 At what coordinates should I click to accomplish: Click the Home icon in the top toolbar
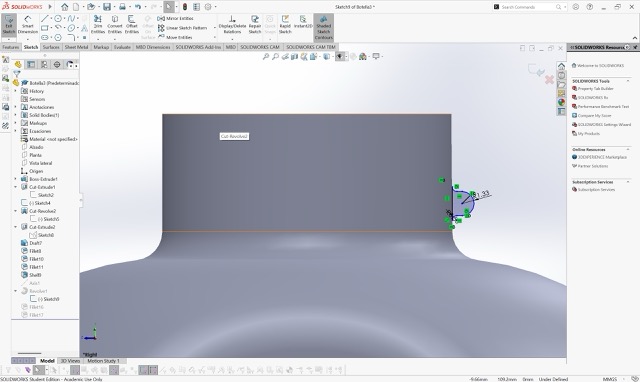(x=64, y=7)
